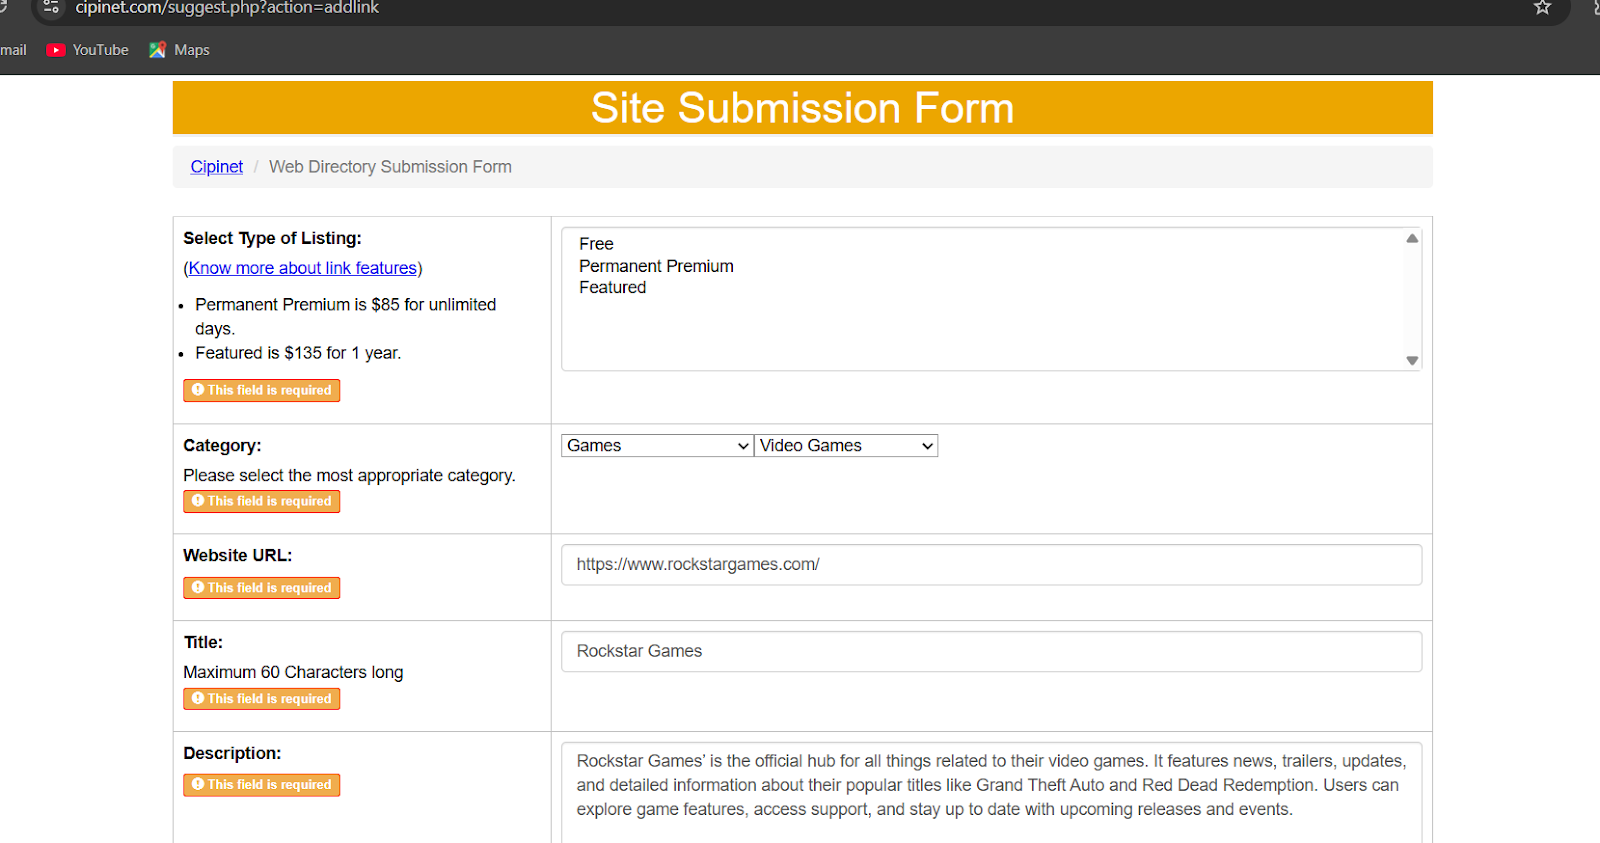Select the Free listing option
This screenshot has width=1600, height=843.
pyautogui.click(x=596, y=244)
